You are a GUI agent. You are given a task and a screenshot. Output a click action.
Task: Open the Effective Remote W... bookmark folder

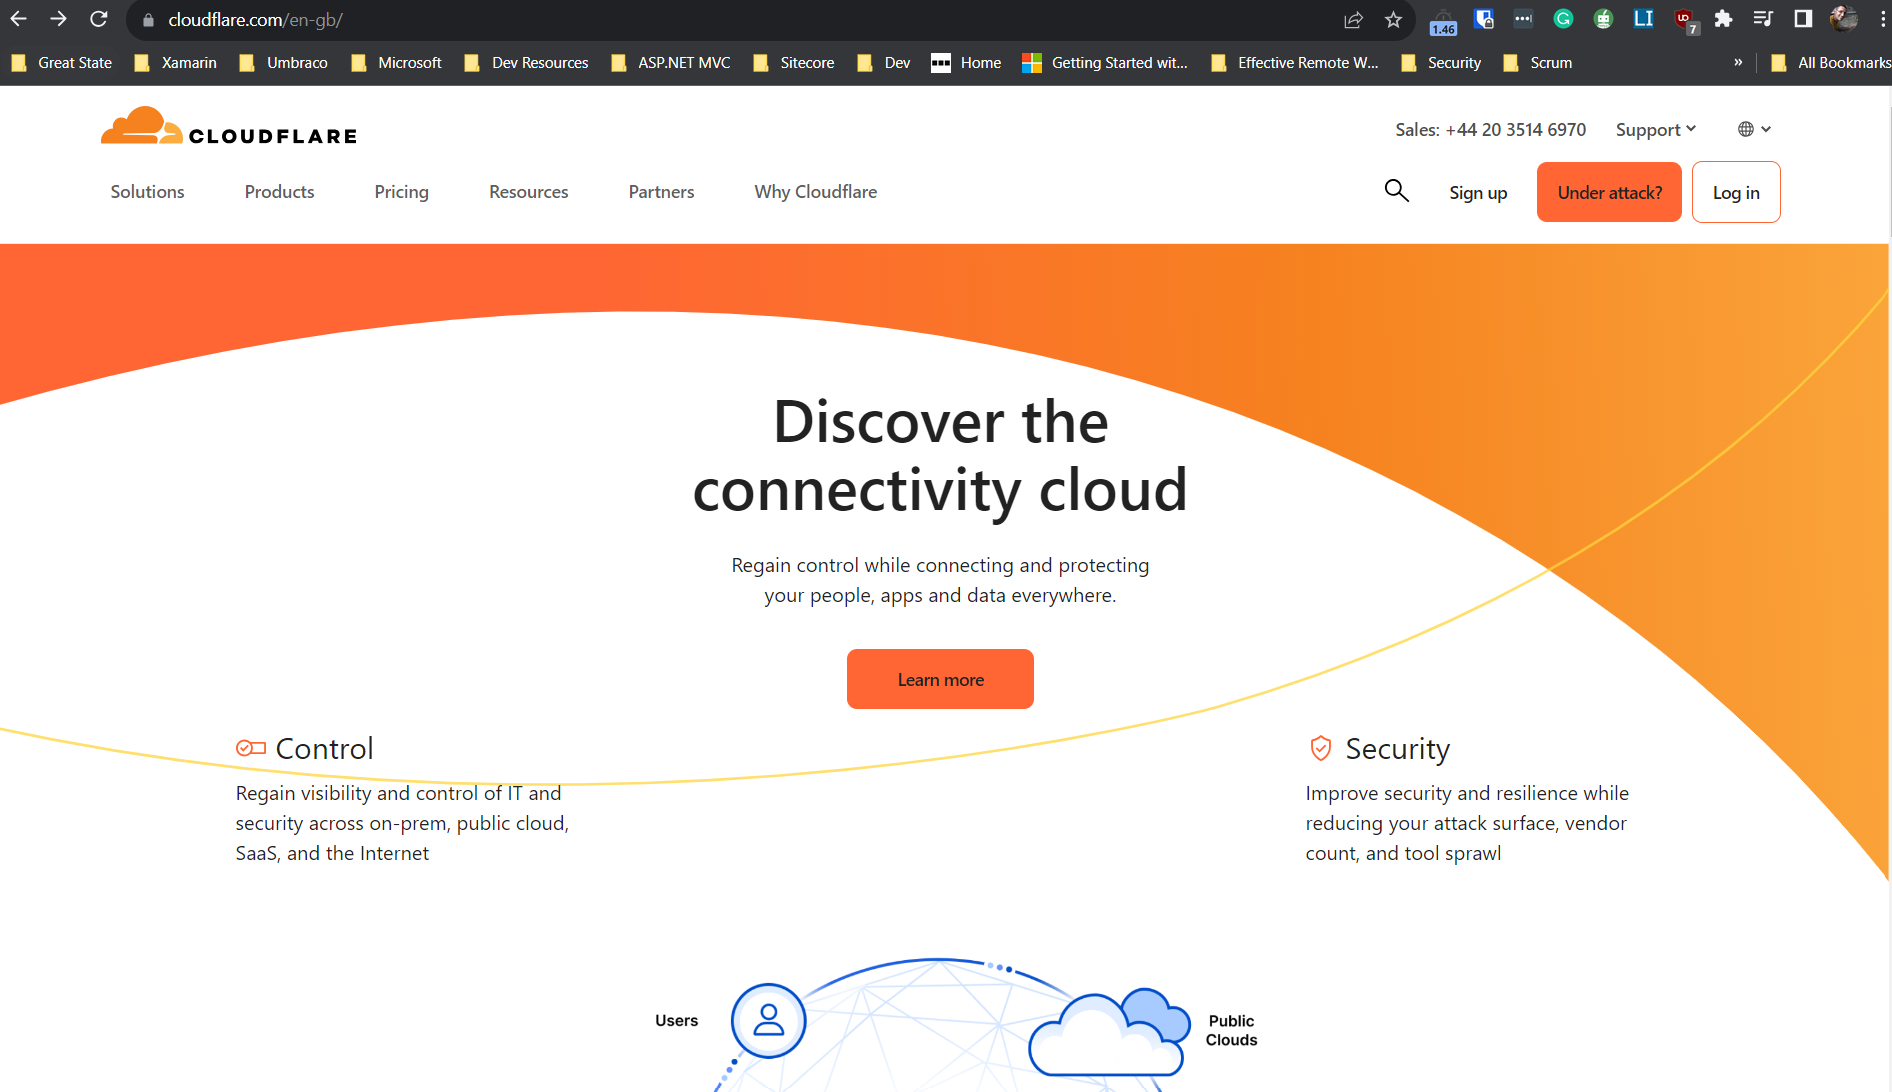[x=1295, y=62]
